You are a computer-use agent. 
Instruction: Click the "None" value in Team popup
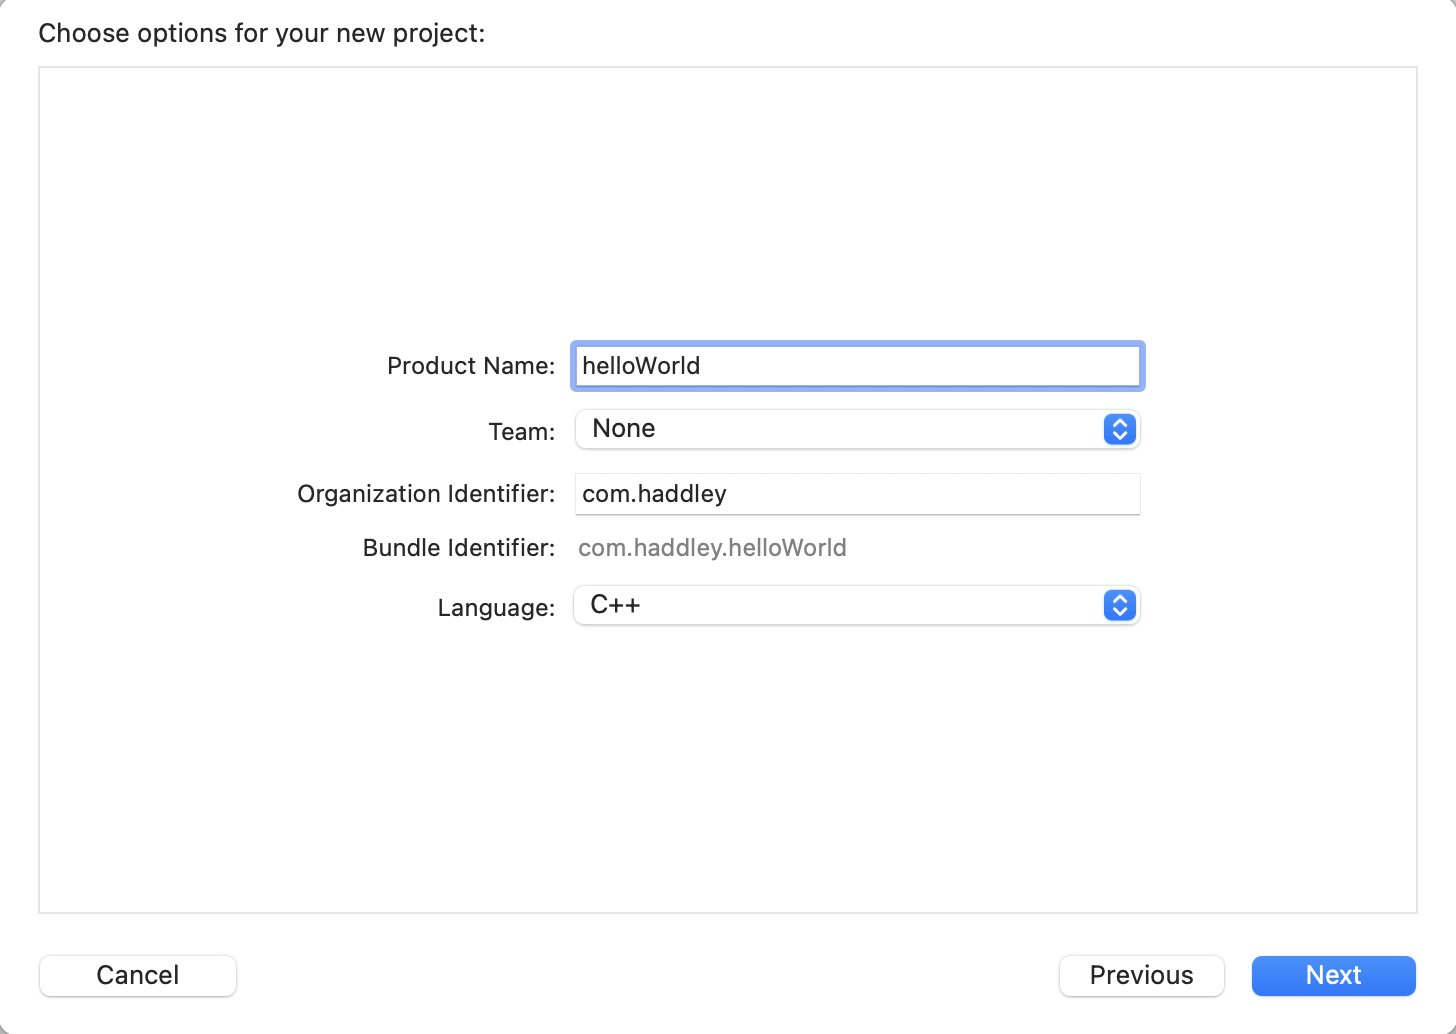(624, 429)
